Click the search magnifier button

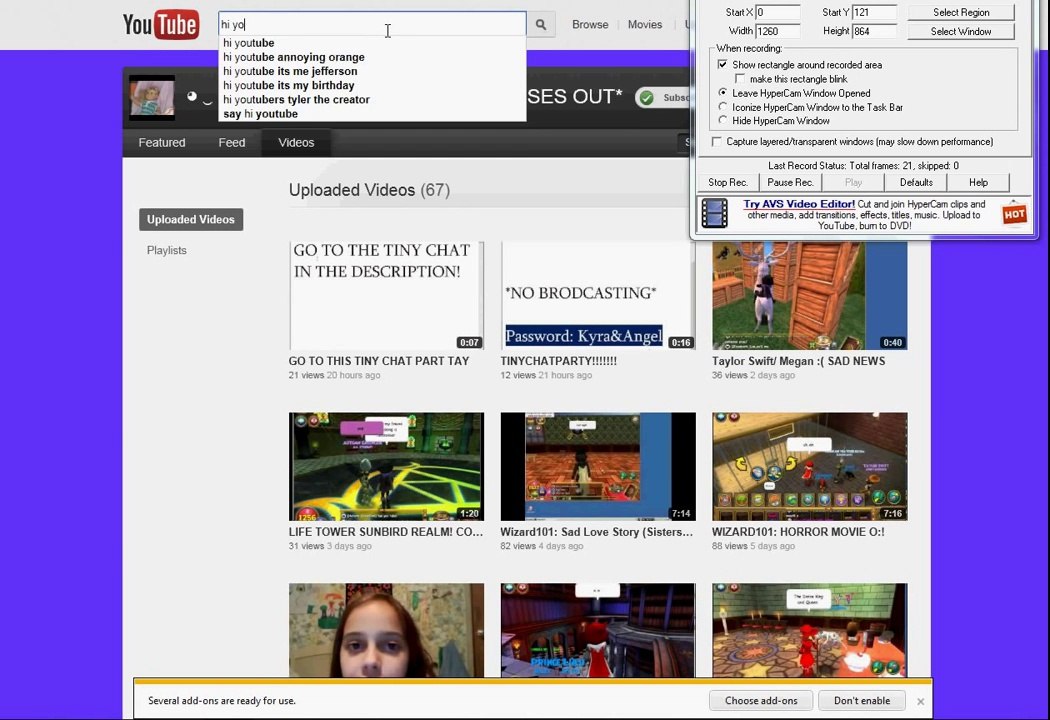[541, 25]
